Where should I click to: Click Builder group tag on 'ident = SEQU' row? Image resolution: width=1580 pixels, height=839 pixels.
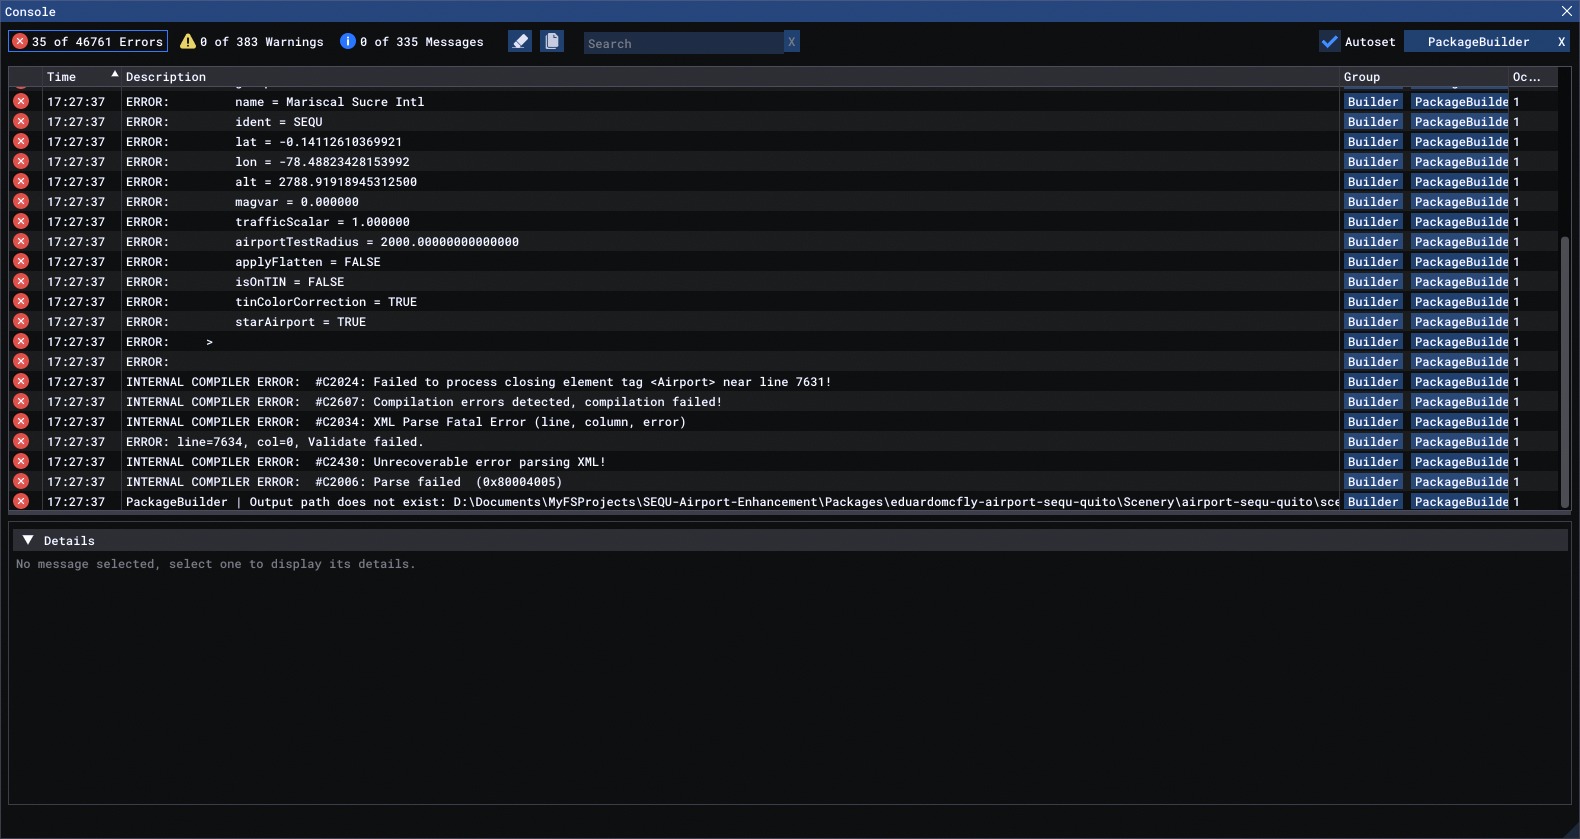(x=1373, y=122)
